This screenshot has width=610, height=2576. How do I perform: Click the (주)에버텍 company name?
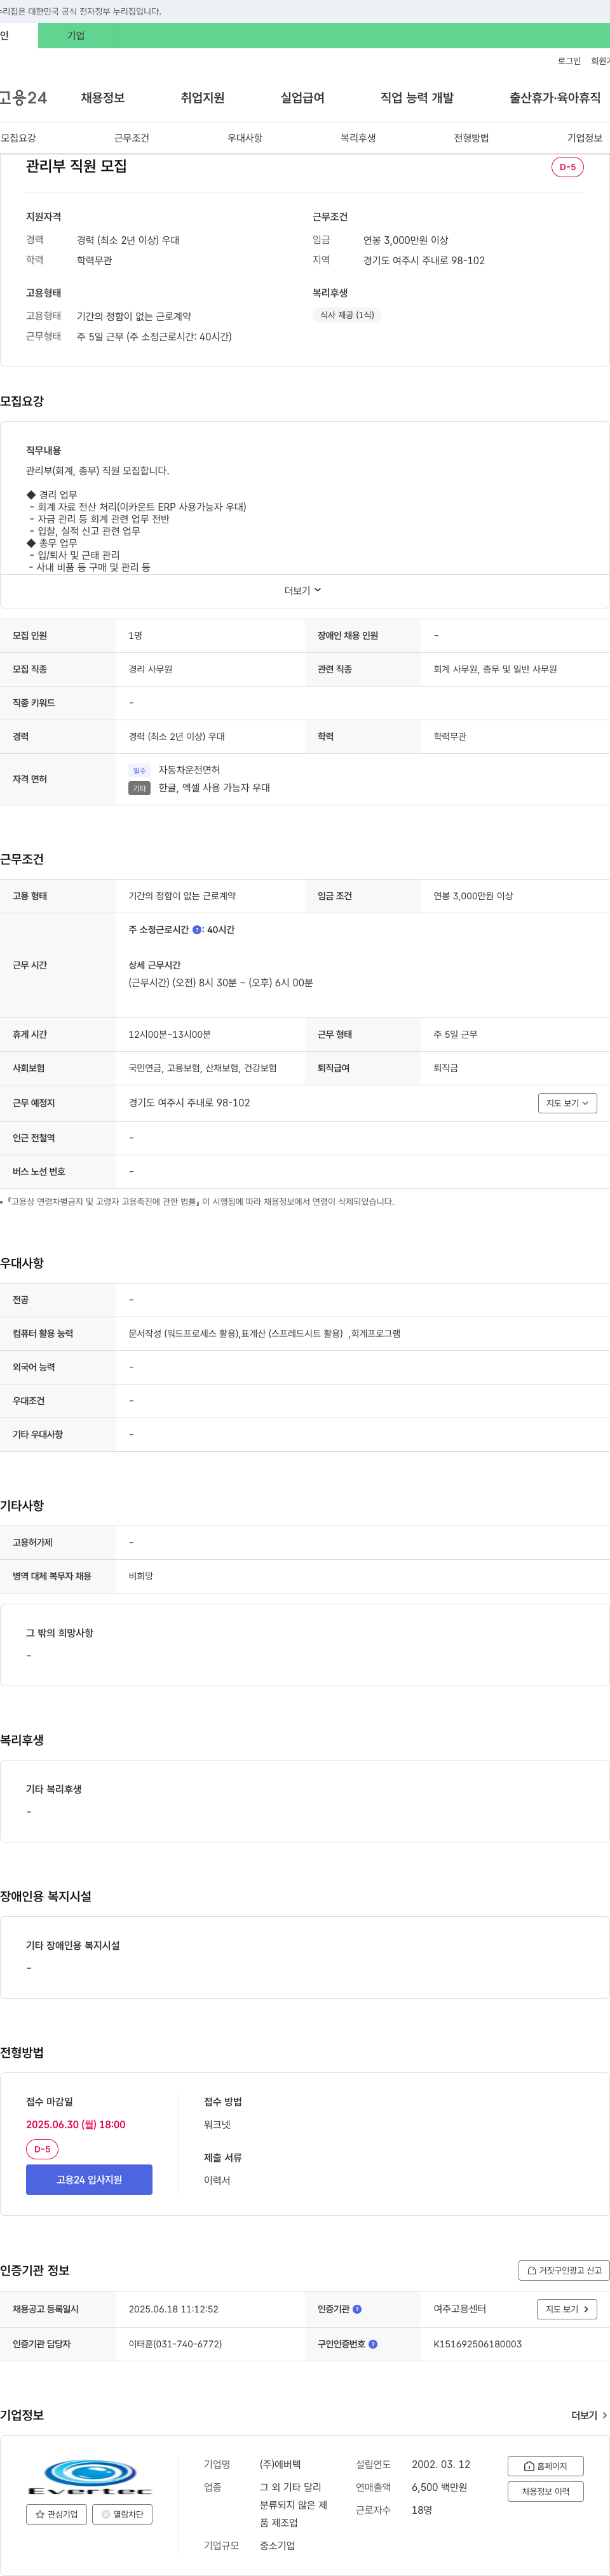click(280, 2465)
